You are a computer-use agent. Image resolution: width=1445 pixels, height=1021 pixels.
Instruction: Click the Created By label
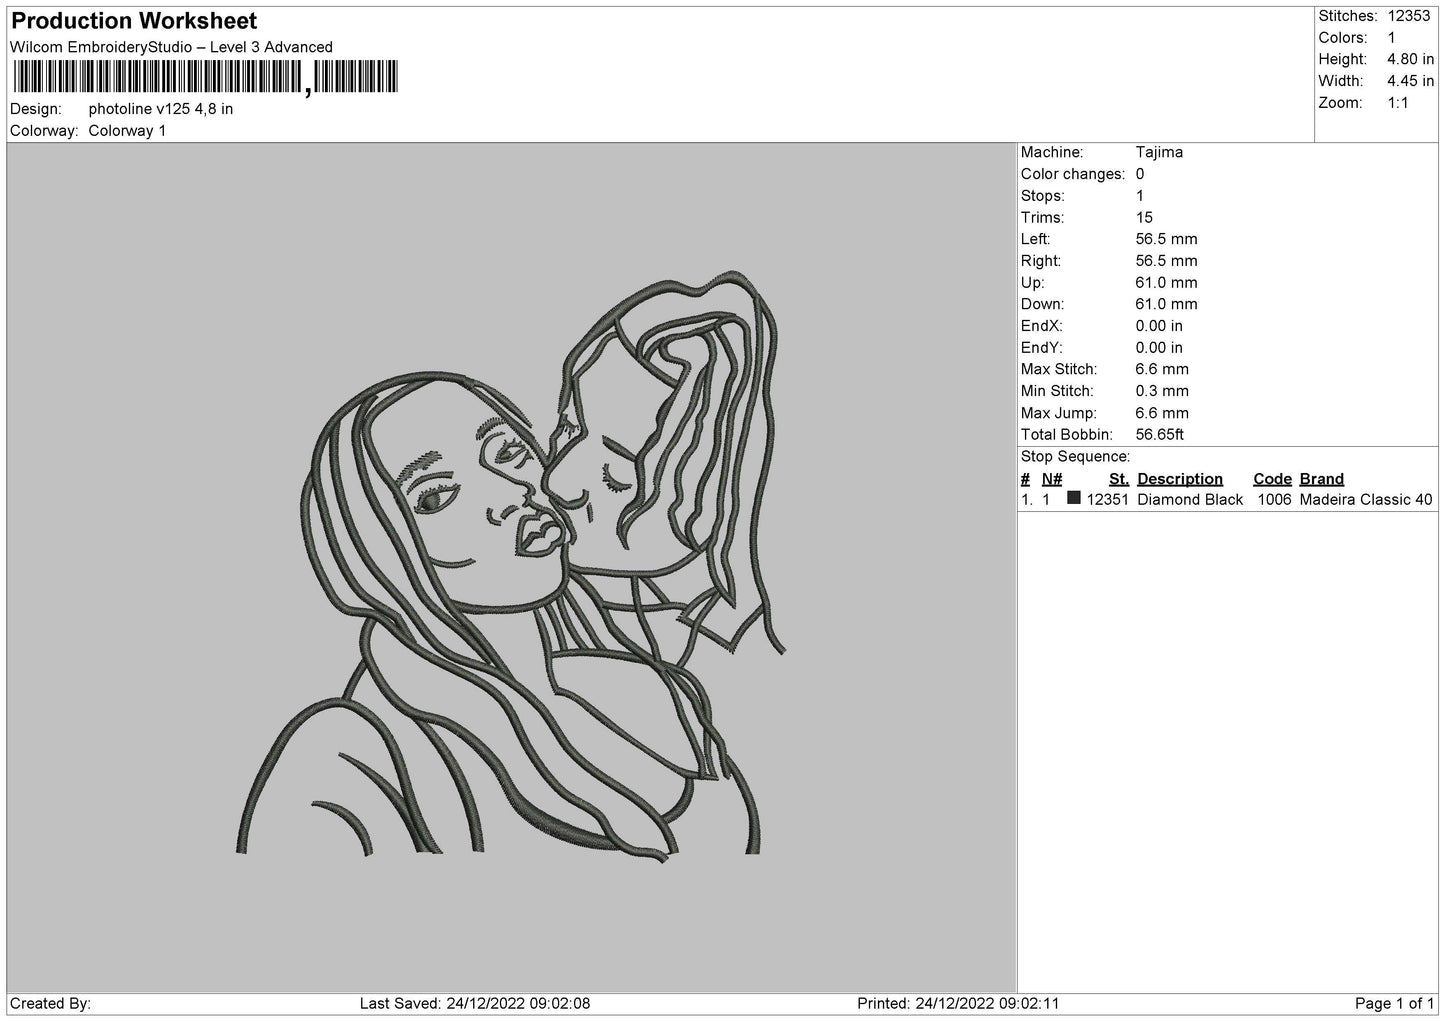pyautogui.click(x=50, y=1003)
